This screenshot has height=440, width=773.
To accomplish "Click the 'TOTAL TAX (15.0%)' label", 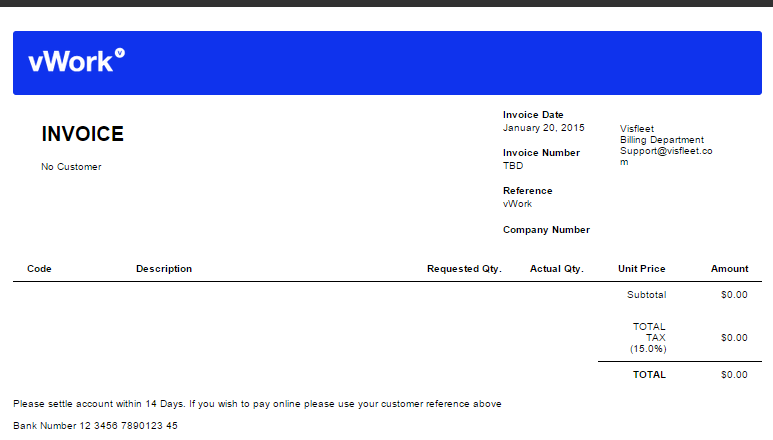I will click(x=648, y=338).
